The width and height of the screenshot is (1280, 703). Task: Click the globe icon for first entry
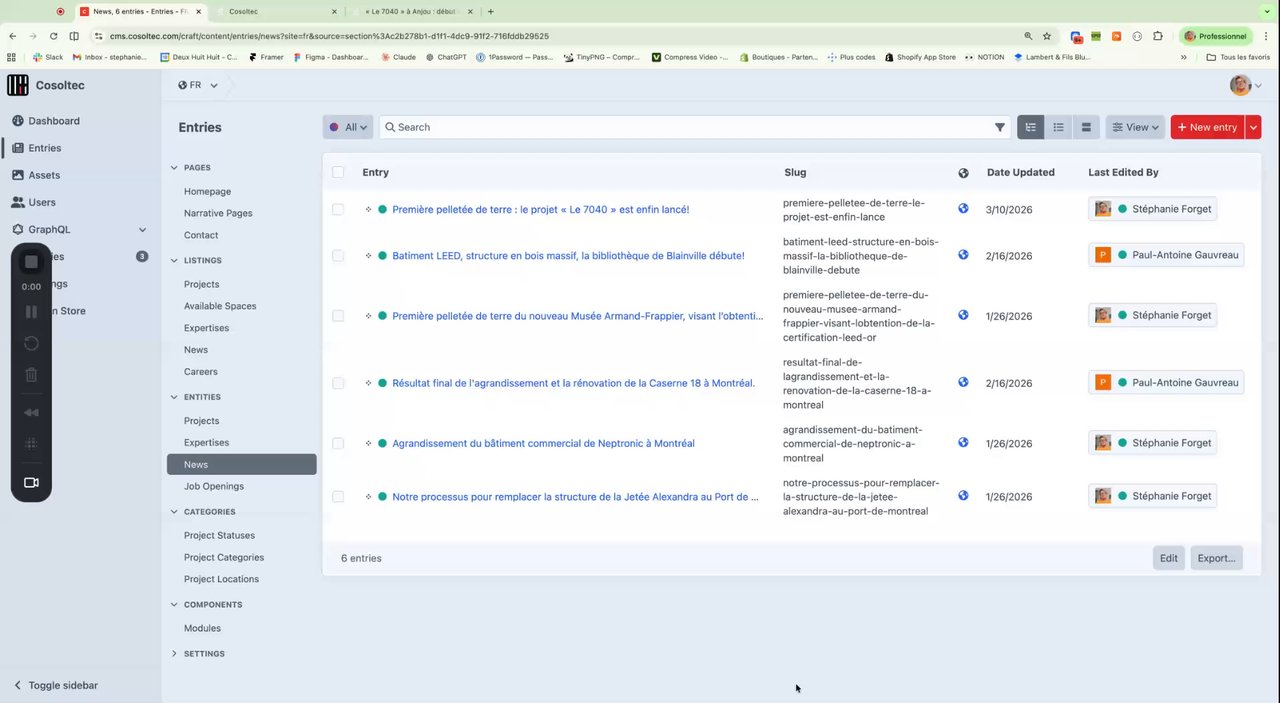click(x=963, y=209)
